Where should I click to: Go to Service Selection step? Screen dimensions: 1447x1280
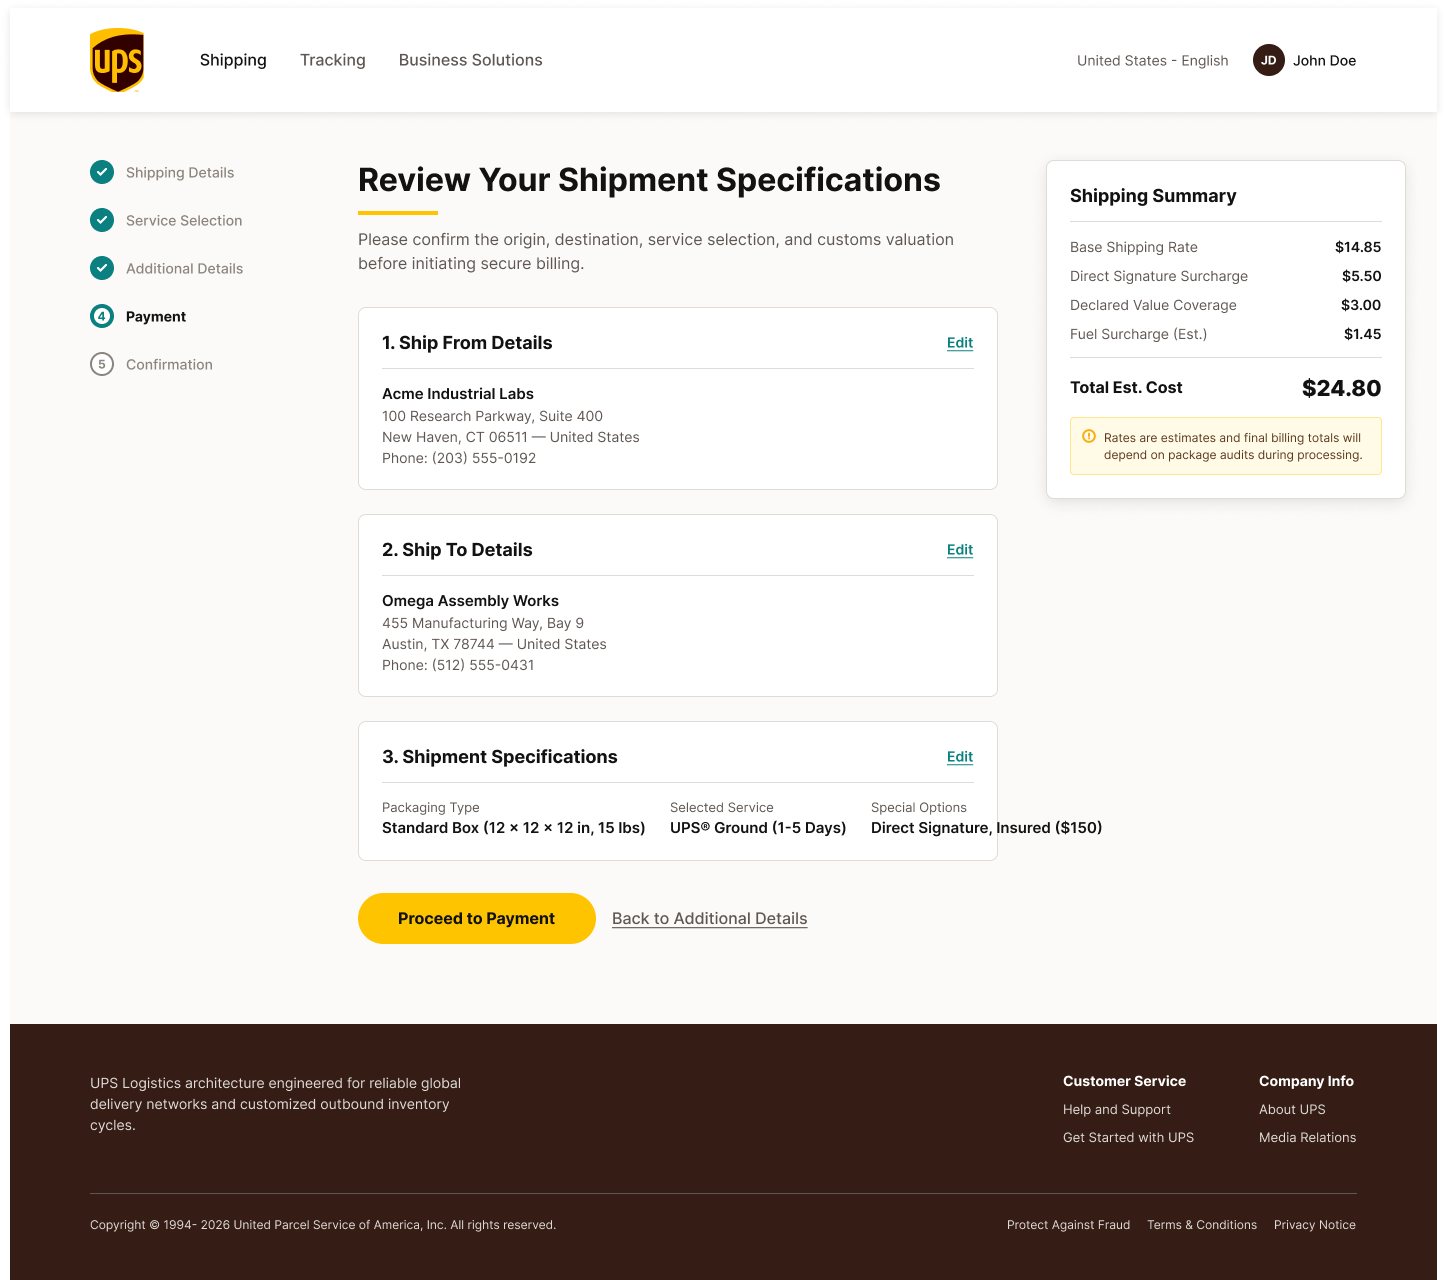[x=184, y=220]
